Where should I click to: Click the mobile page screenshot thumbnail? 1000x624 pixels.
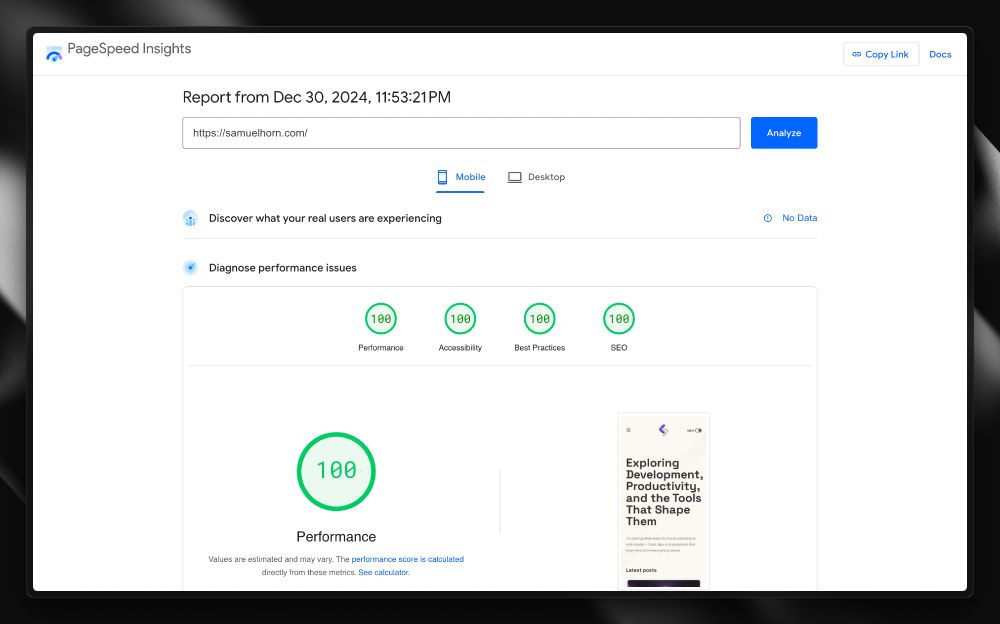tap(663, 501)
